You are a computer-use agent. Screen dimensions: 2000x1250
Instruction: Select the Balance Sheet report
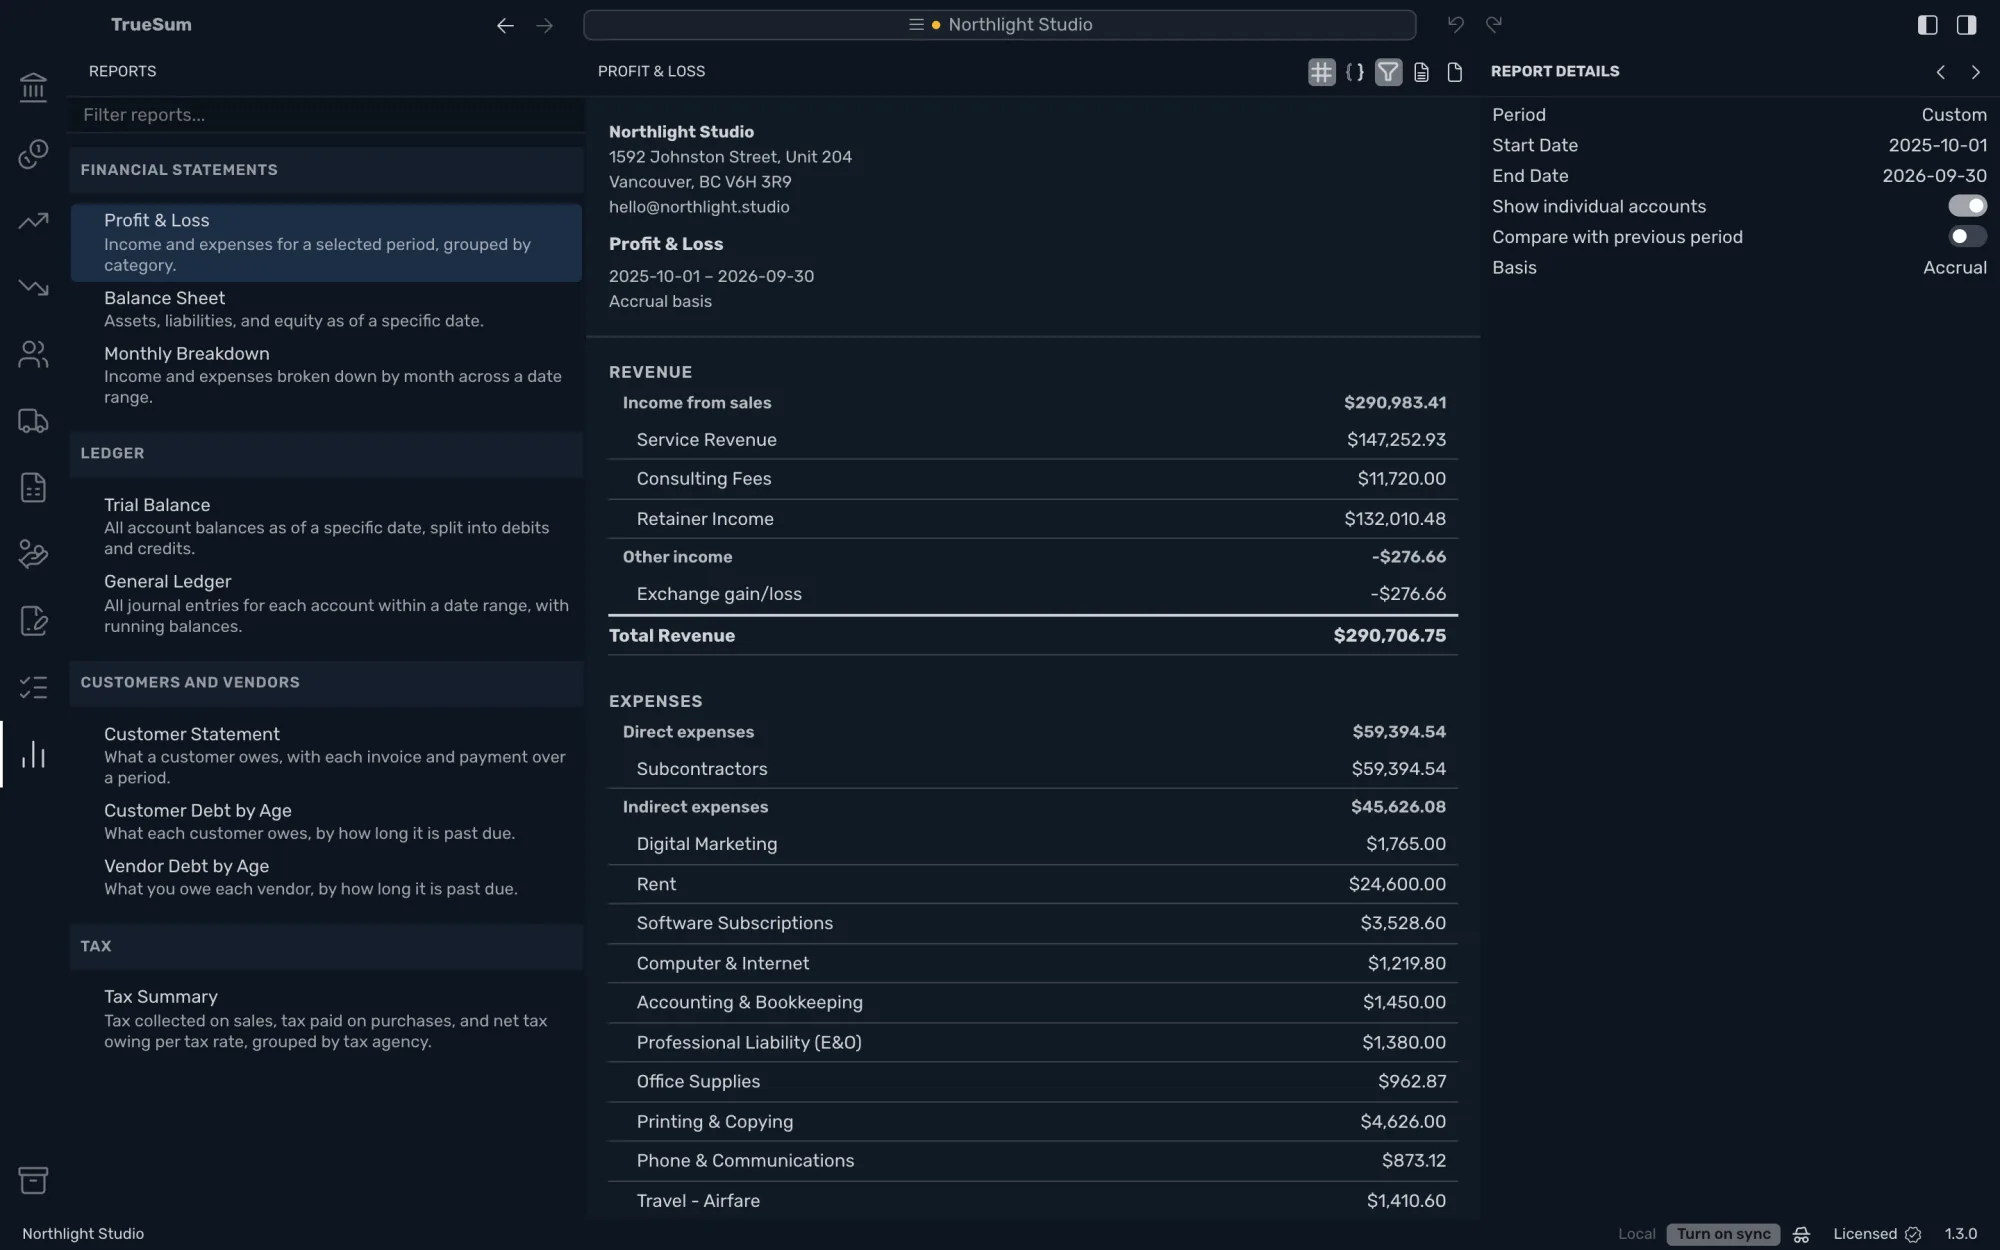tap(326, 309)
